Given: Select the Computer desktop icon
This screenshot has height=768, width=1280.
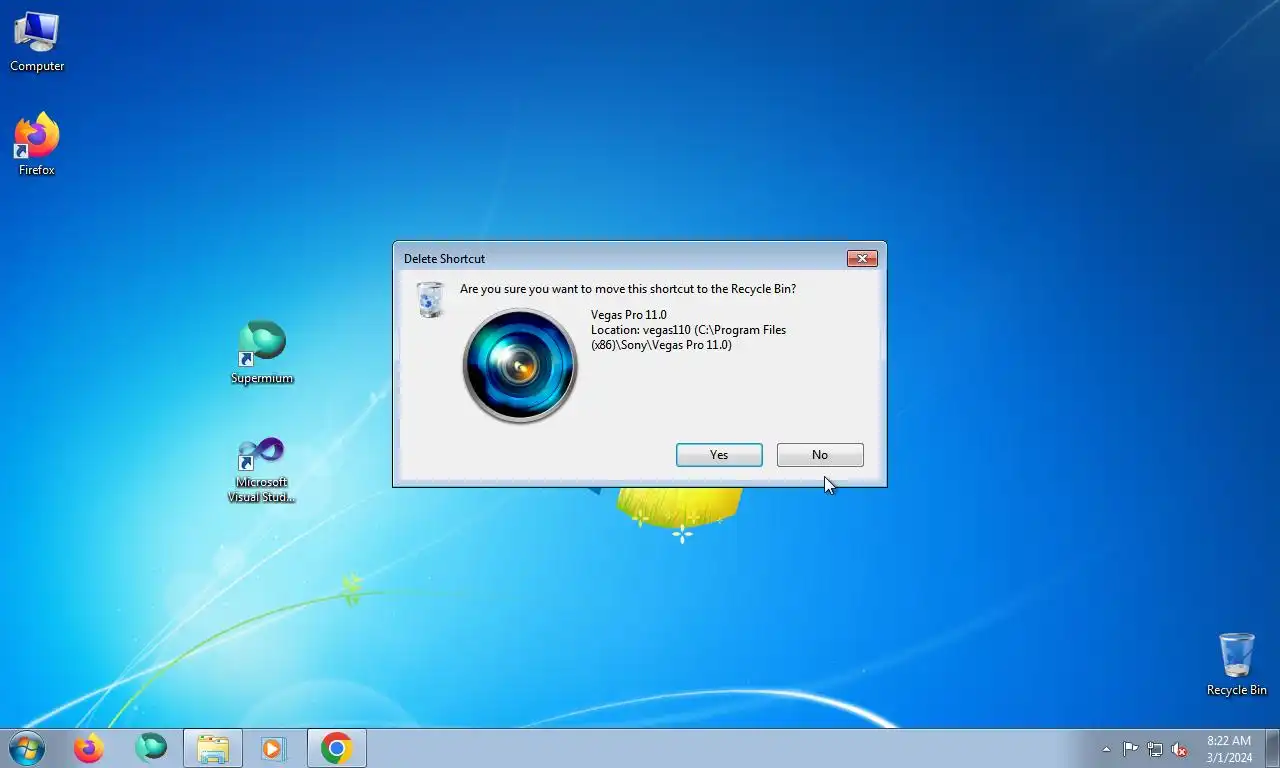Looking at the screenshot, I should 37,42.
